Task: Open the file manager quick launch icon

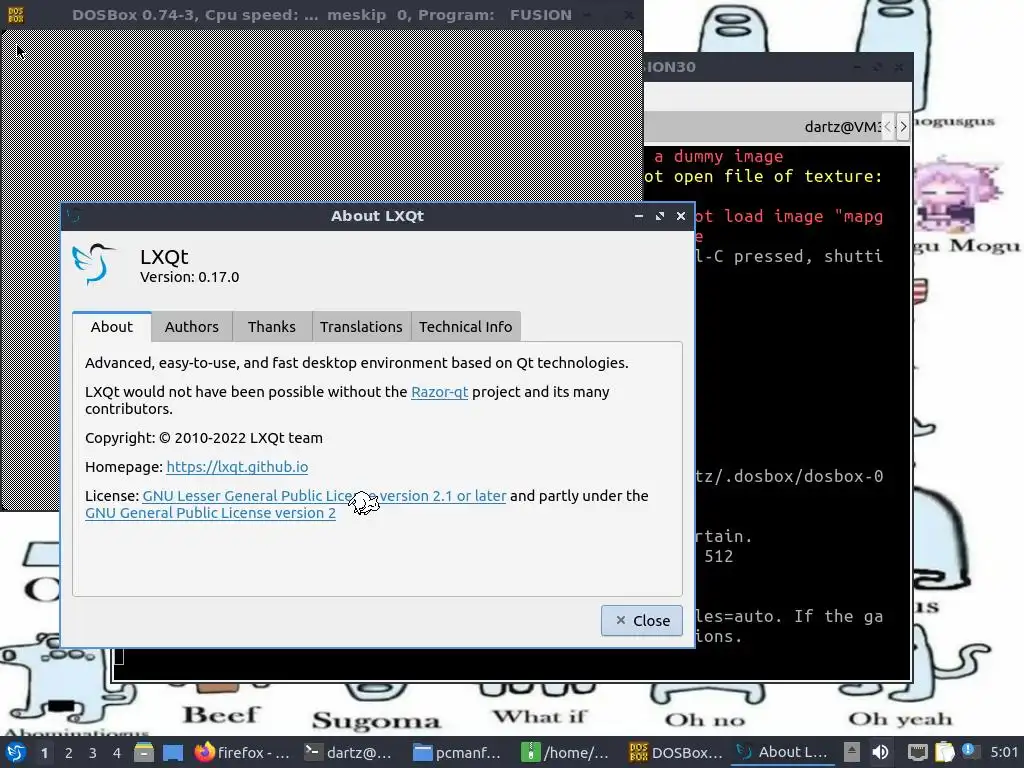Action: coord(144,753)
